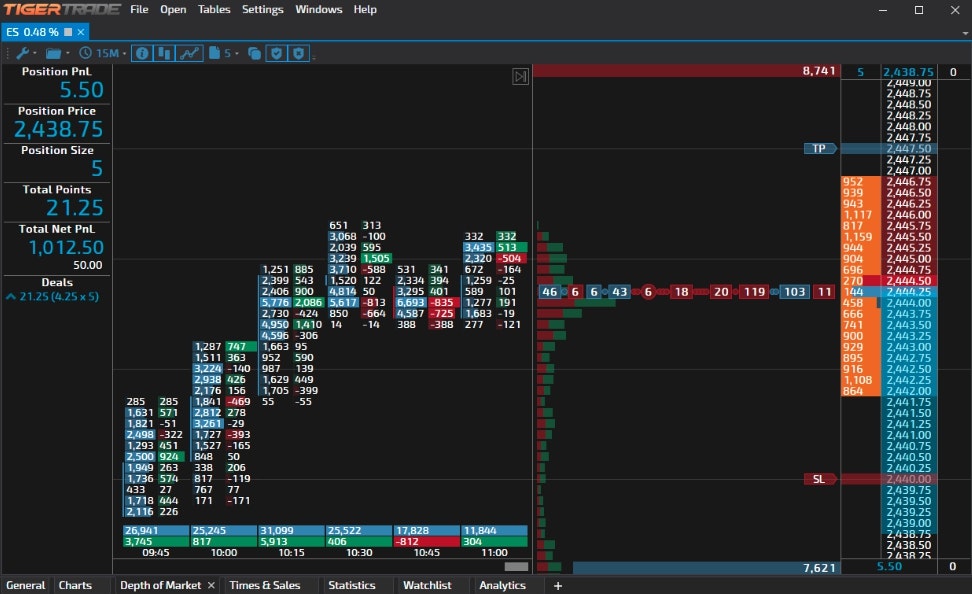Enable the checked shield protection icon
The width and height of the screenshot is (972, 594).
pyautogui.click(x=277, y=53)
